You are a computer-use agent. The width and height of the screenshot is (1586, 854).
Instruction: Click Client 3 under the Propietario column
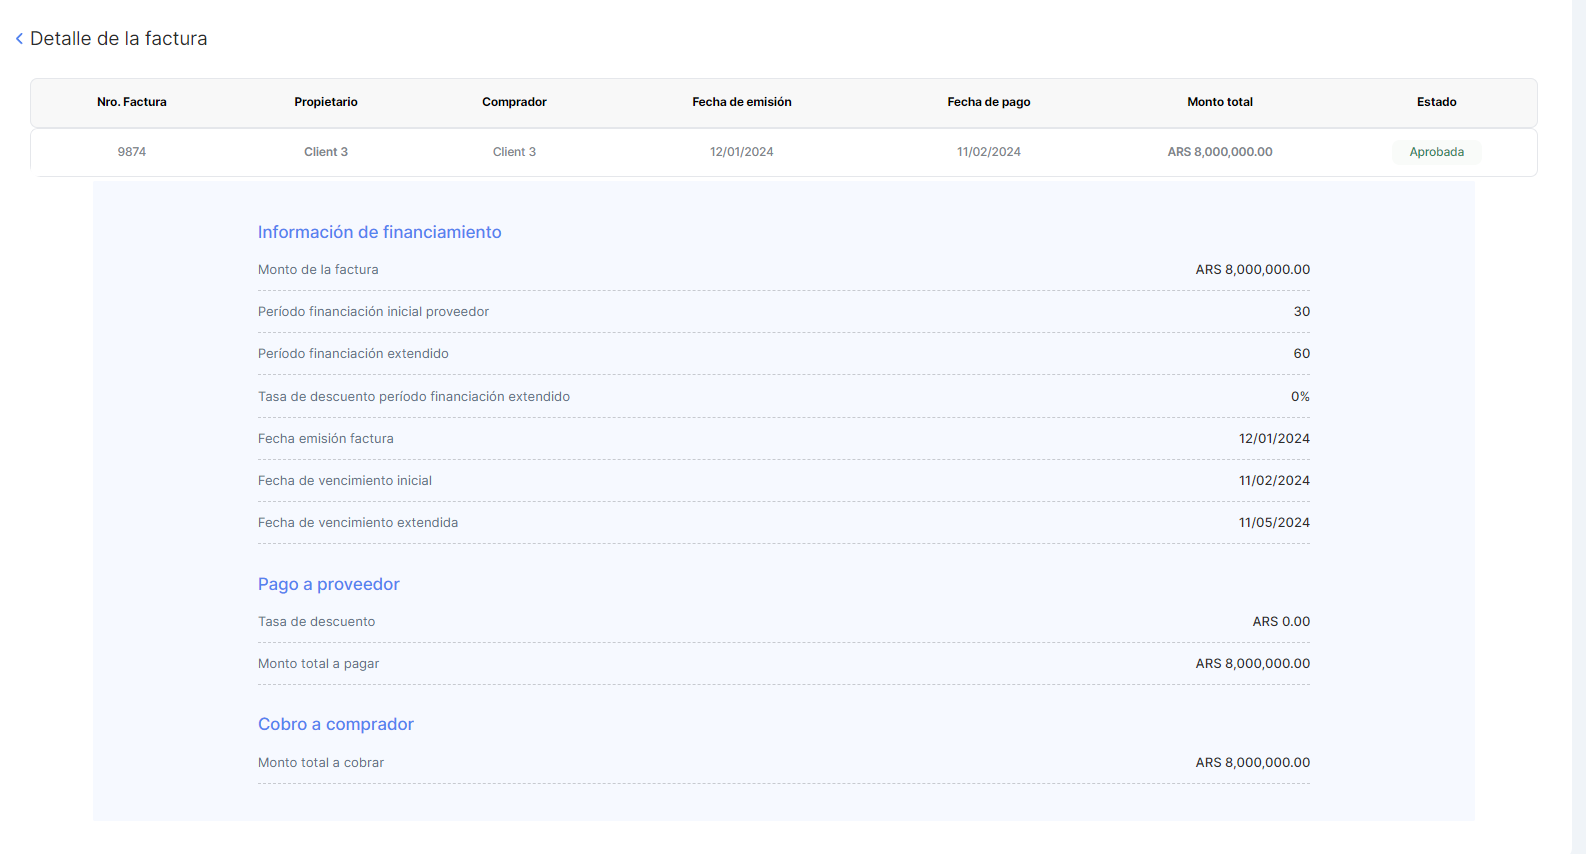pyautogui.click(x=326, y=152)
